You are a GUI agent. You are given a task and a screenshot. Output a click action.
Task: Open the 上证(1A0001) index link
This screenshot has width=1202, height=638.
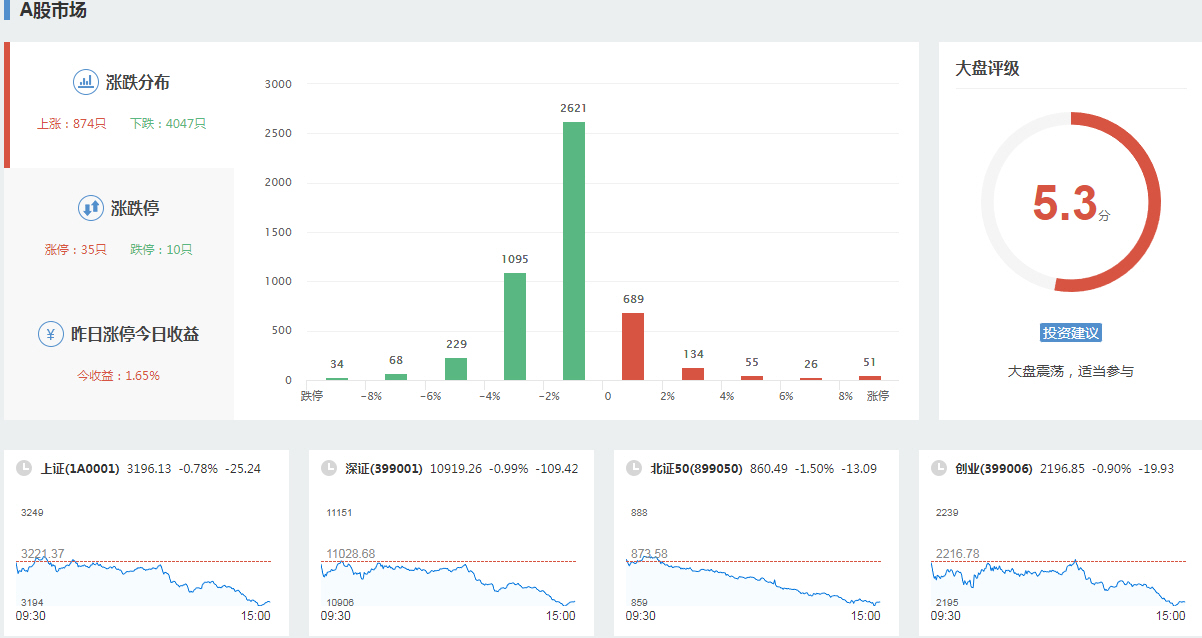(x=80, y=468)
